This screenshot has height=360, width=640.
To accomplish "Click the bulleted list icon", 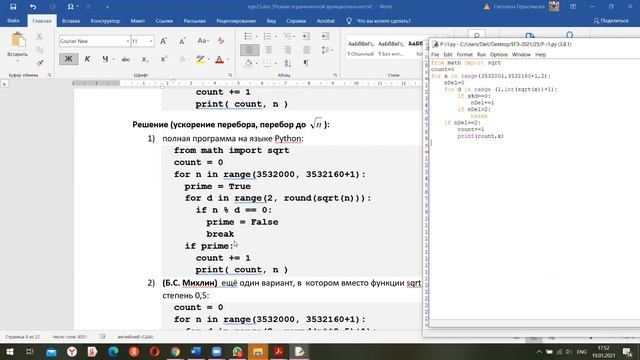I will pyautogui.click(x=248, y=36).
